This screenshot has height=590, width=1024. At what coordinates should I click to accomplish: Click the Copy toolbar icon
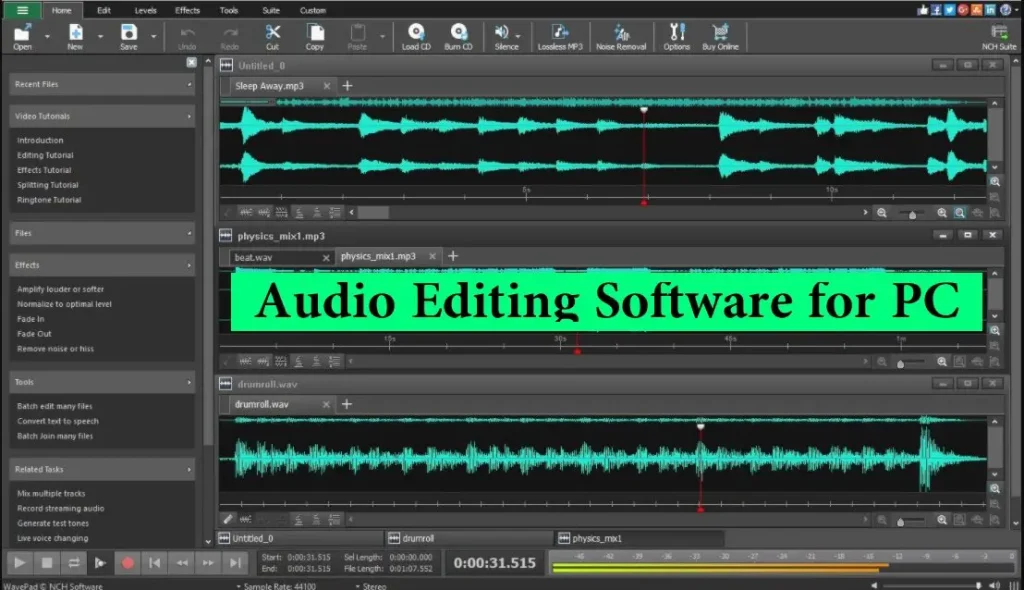[314, 33]
